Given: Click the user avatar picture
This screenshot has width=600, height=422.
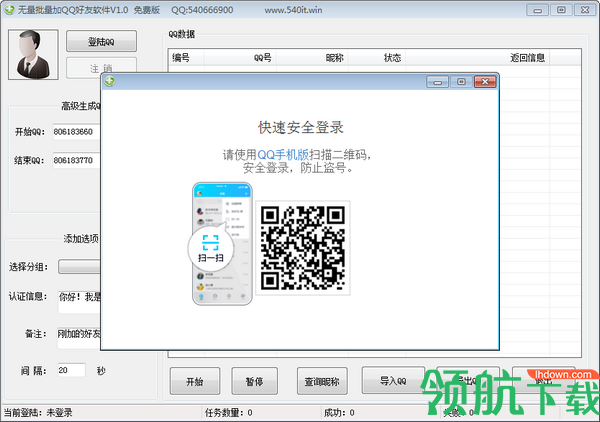Looking at the screenshot, I should (x=33, y=55).
